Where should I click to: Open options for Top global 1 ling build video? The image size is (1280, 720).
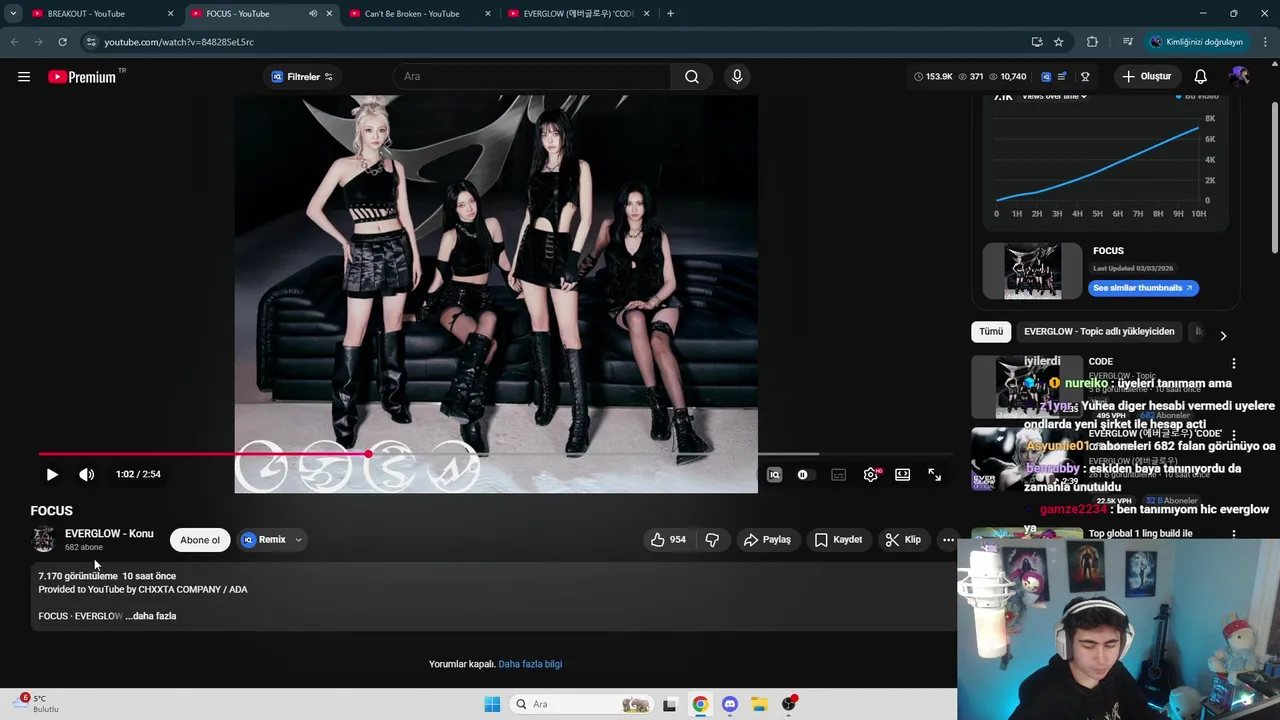pyautogui.click(x=1233, y=535)
